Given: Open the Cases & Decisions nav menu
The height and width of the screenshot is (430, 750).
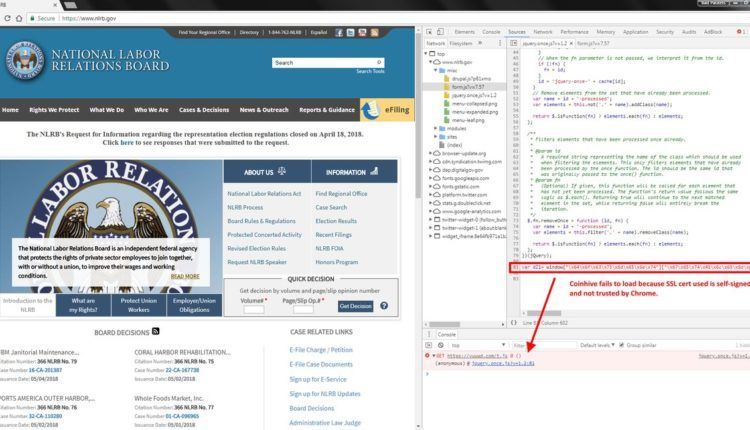Looking at the screenshot, I should (203, 110).
